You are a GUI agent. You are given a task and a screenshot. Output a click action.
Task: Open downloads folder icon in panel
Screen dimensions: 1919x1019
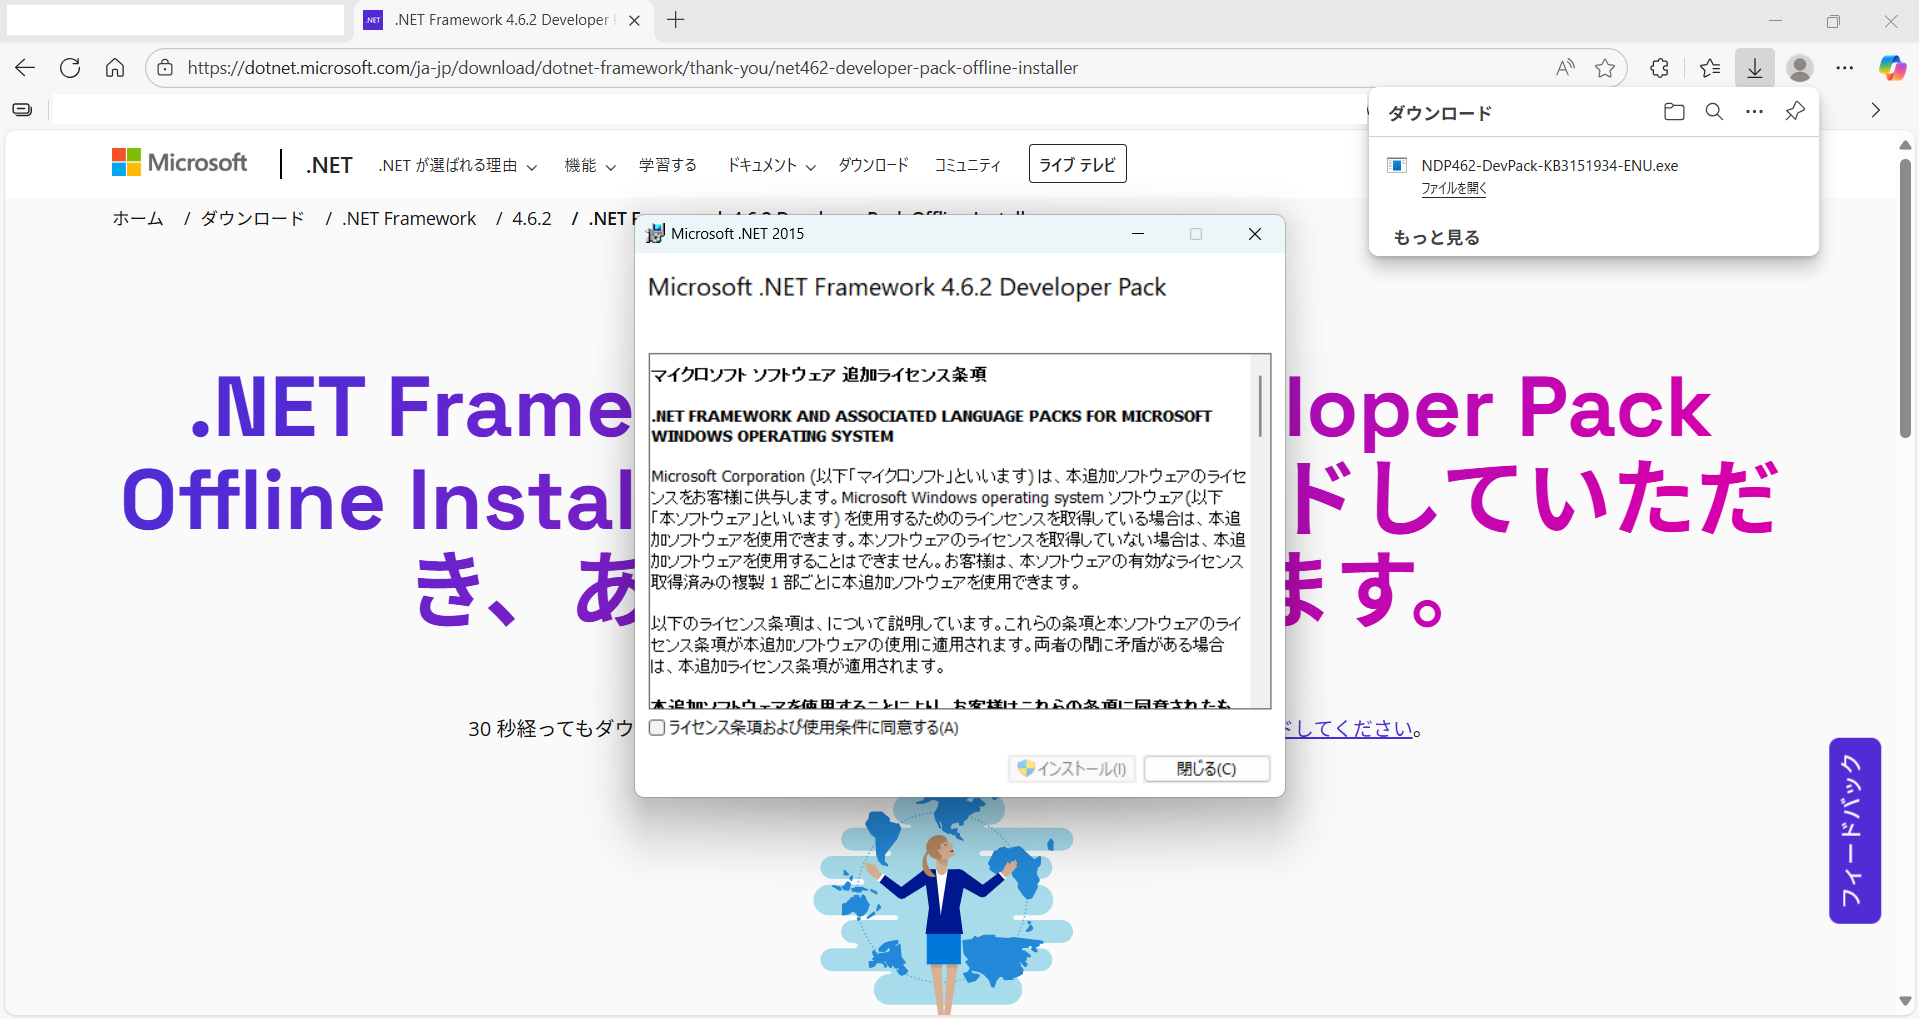click(x=1674, y=112)
